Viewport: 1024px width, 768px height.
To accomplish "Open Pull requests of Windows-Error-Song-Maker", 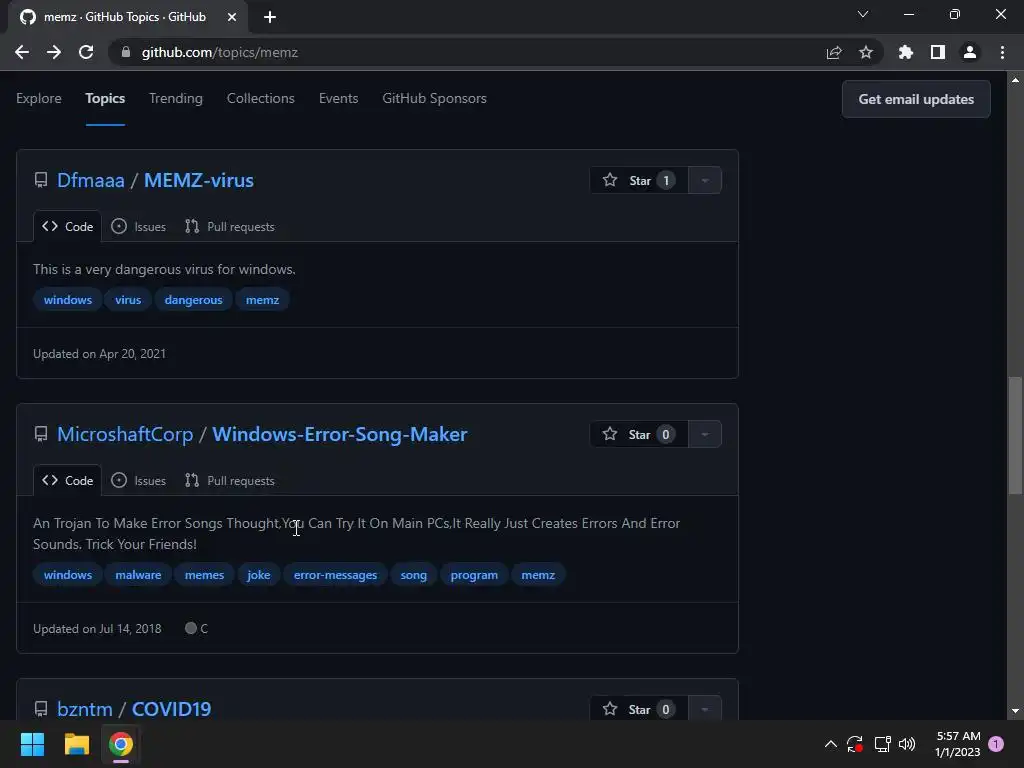I will click(x=230, y=481).
